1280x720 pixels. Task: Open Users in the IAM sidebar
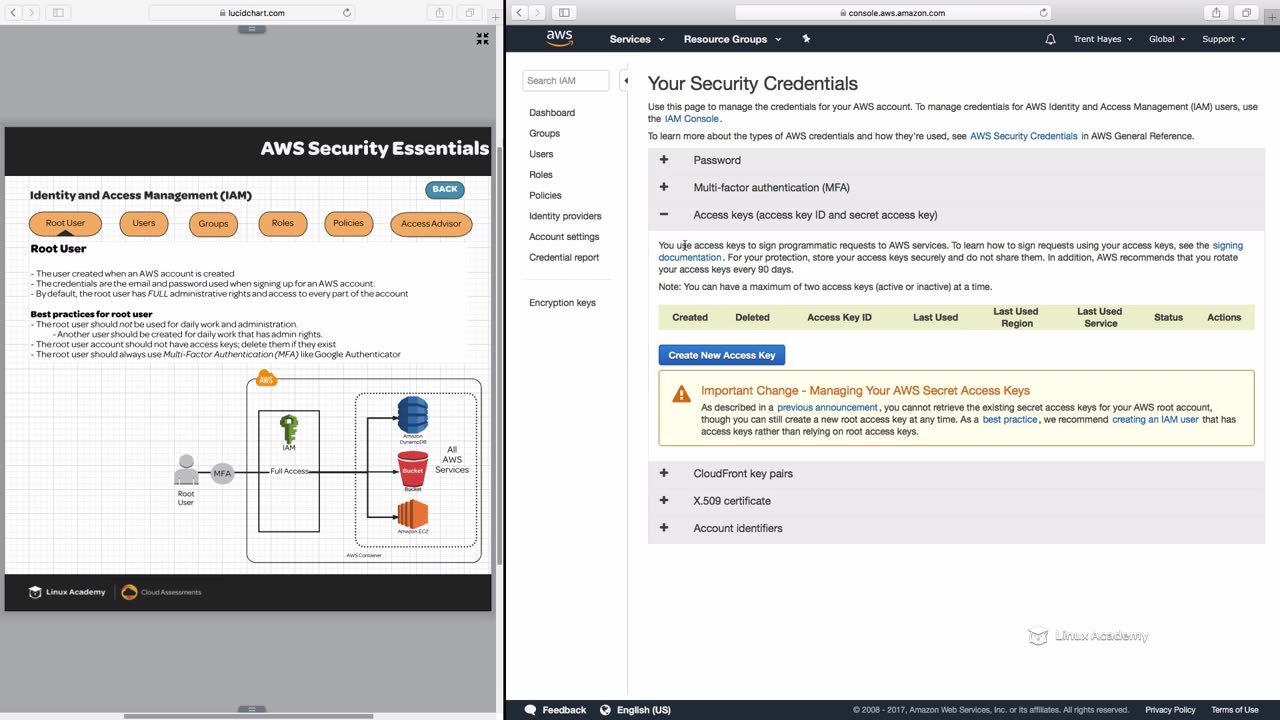[541, 154]
